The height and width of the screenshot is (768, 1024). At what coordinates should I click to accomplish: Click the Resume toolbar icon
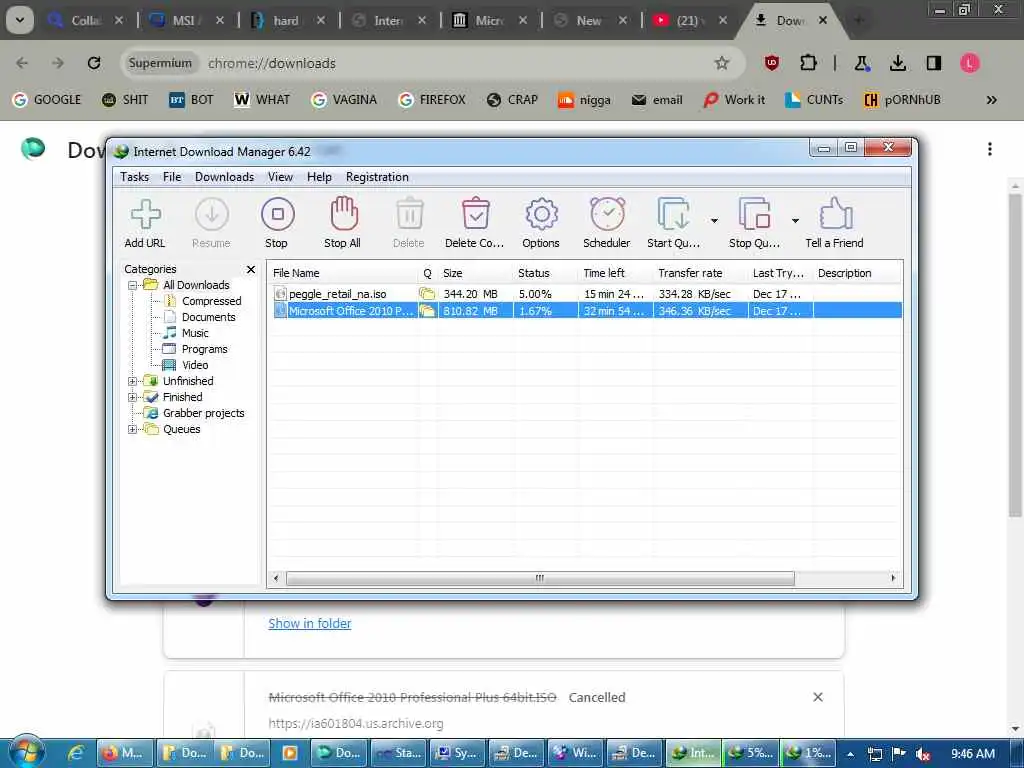coord(212,214)
